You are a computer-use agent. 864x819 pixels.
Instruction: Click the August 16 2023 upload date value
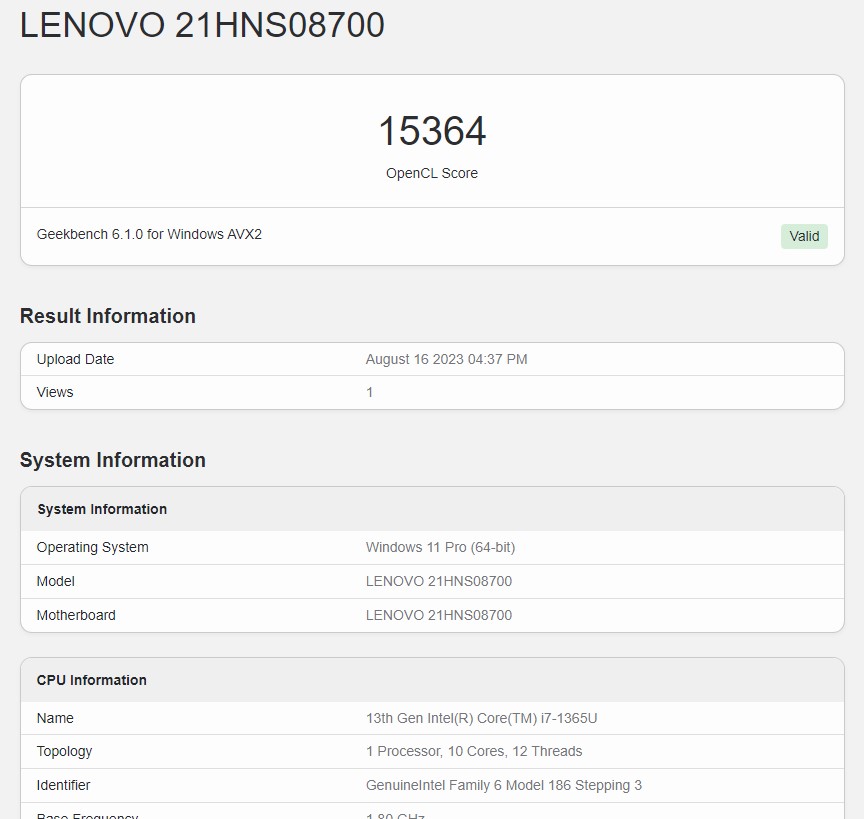[446, 359]
